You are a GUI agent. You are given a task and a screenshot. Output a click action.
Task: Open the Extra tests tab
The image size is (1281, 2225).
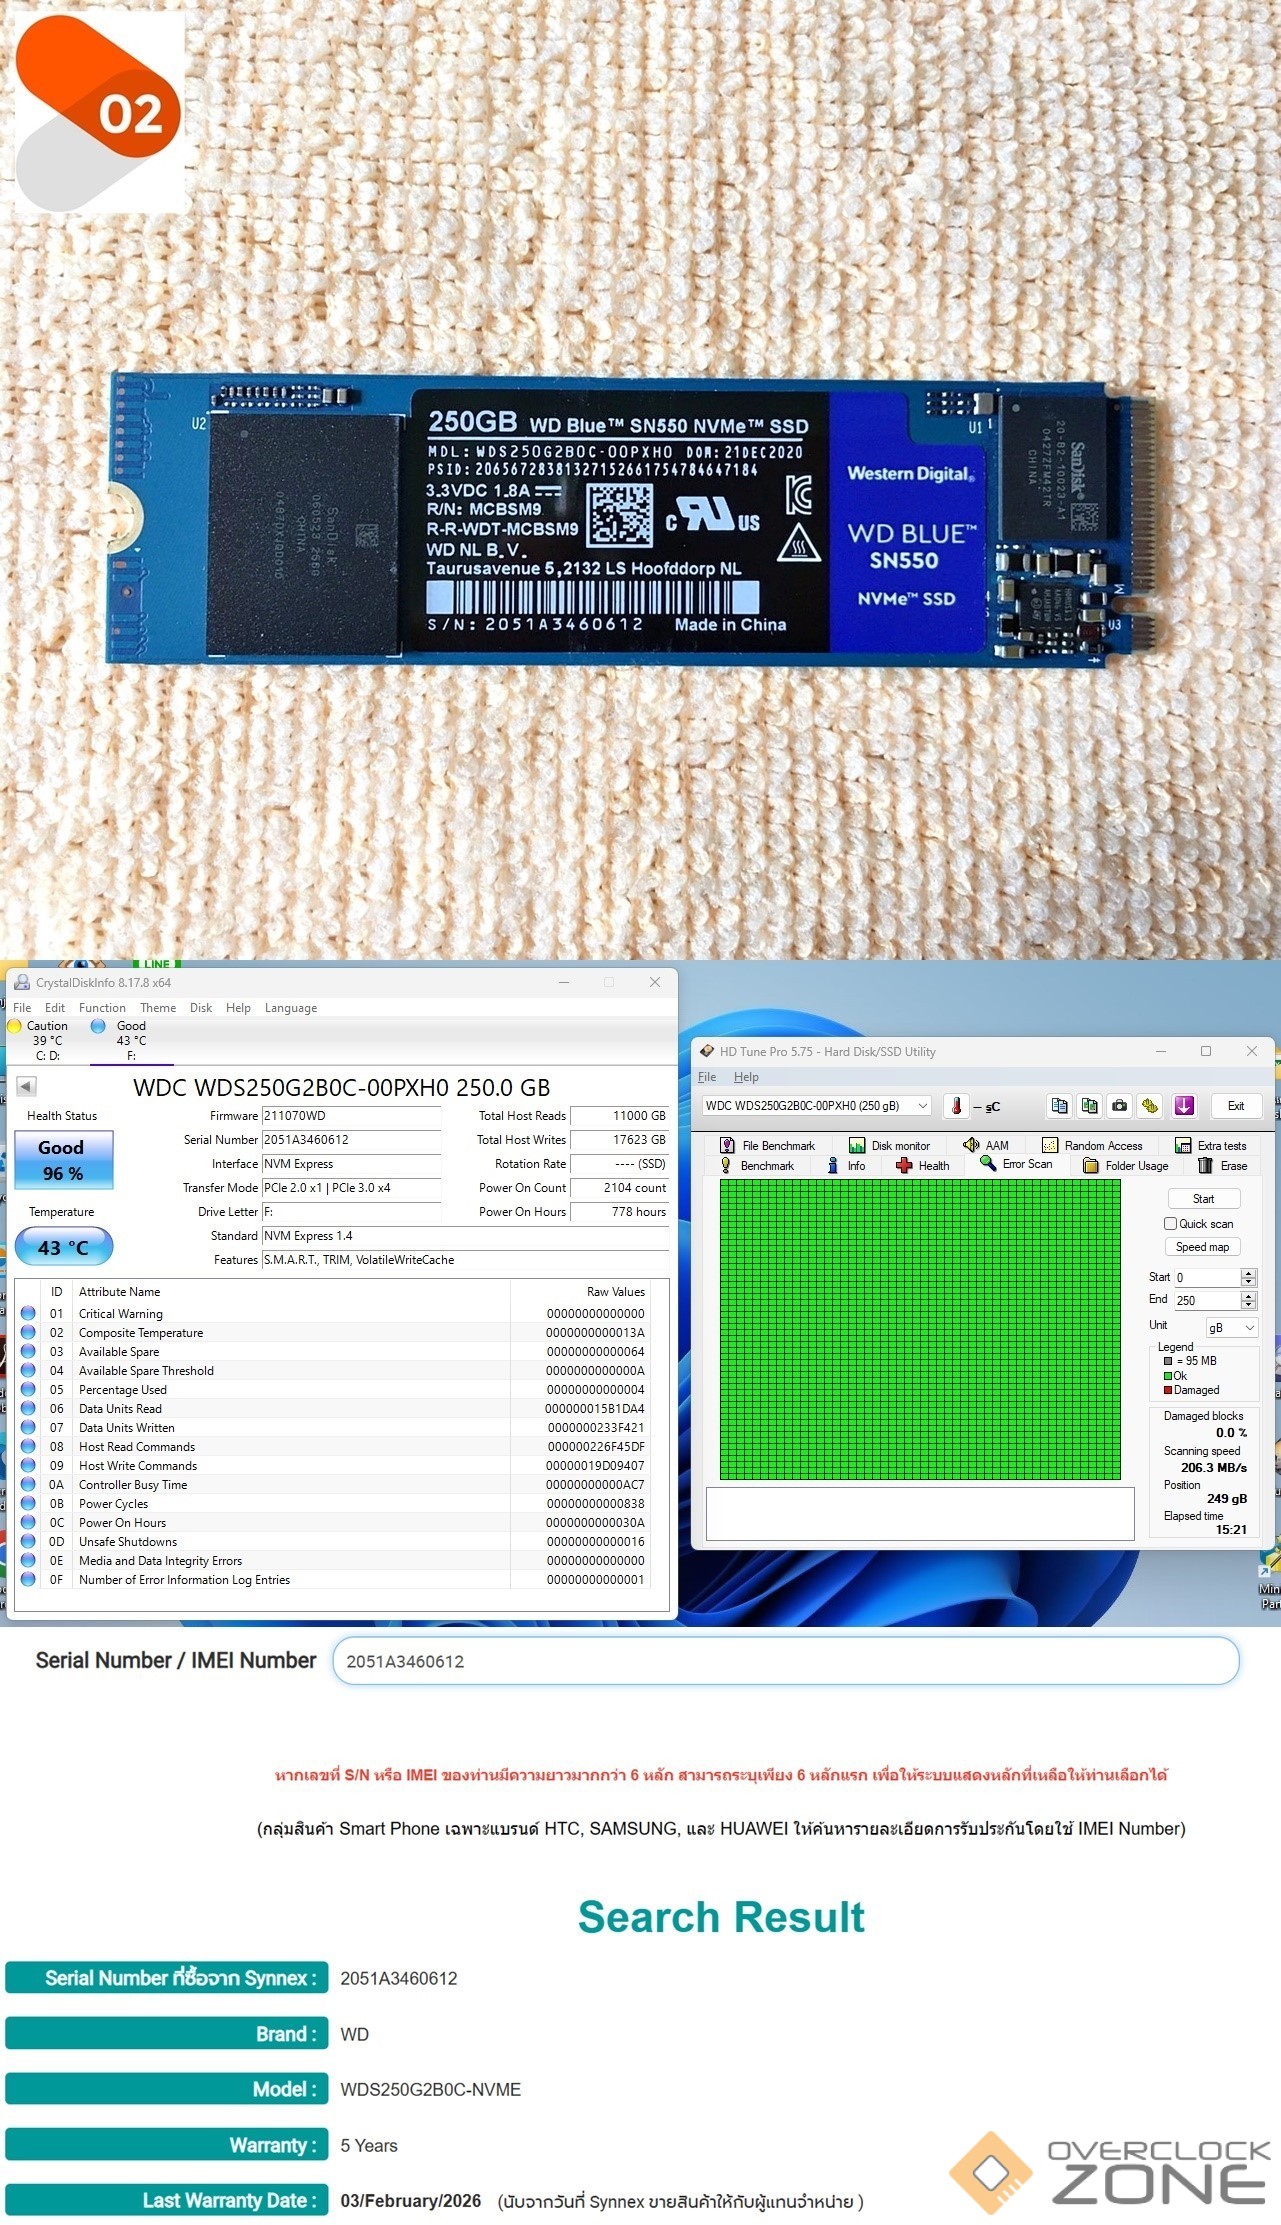(1210, 1146)
